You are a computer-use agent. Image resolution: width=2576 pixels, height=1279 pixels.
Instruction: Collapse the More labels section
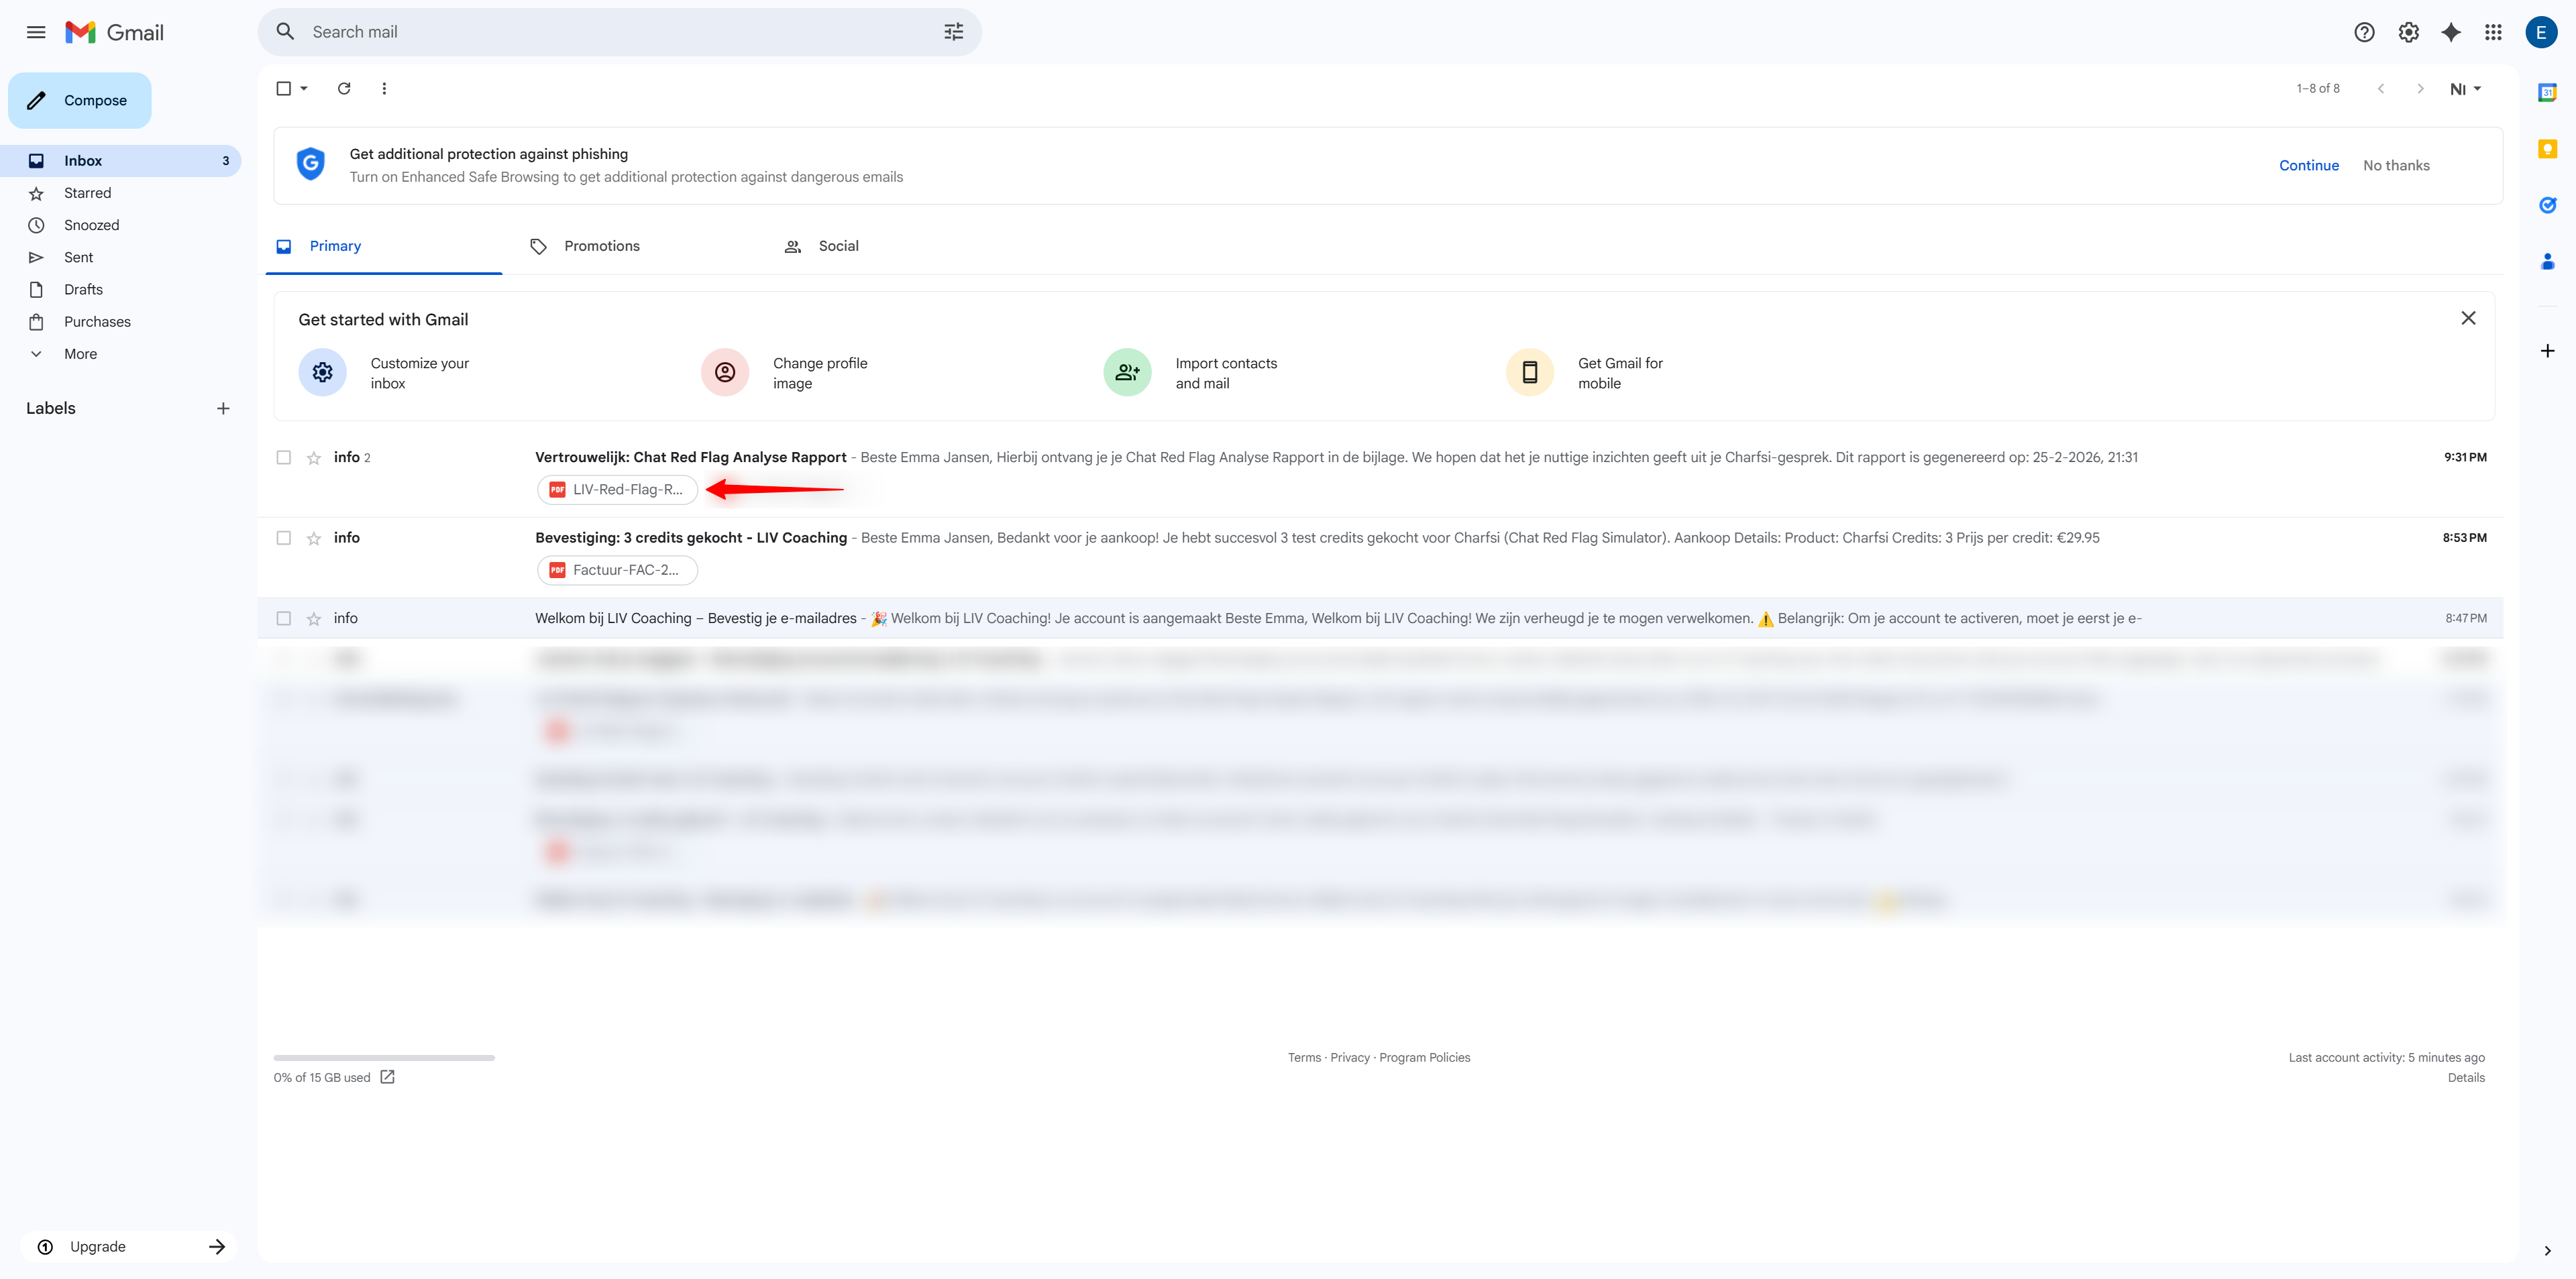(36, 353)
